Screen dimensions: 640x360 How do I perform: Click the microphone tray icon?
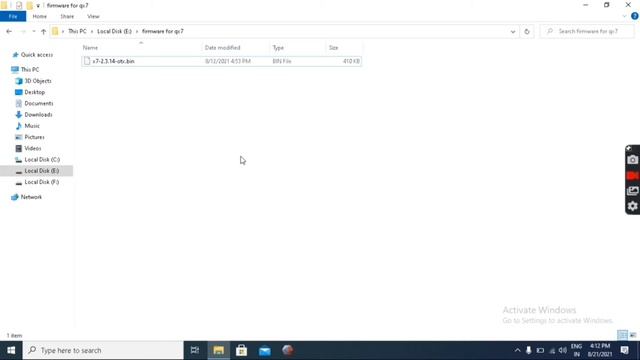[x=529, y=350]
